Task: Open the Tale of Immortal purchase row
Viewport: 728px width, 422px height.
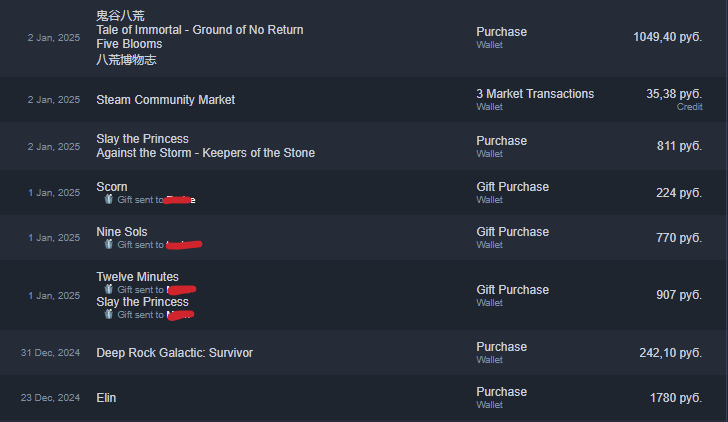Action: [x=364, y=38]
